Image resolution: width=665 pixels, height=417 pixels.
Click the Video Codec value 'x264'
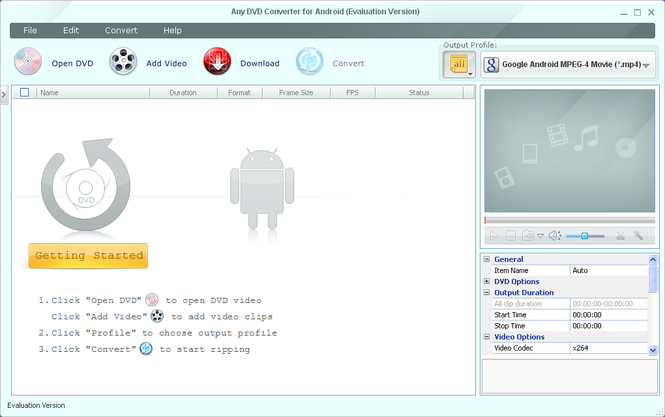[609, 348]
